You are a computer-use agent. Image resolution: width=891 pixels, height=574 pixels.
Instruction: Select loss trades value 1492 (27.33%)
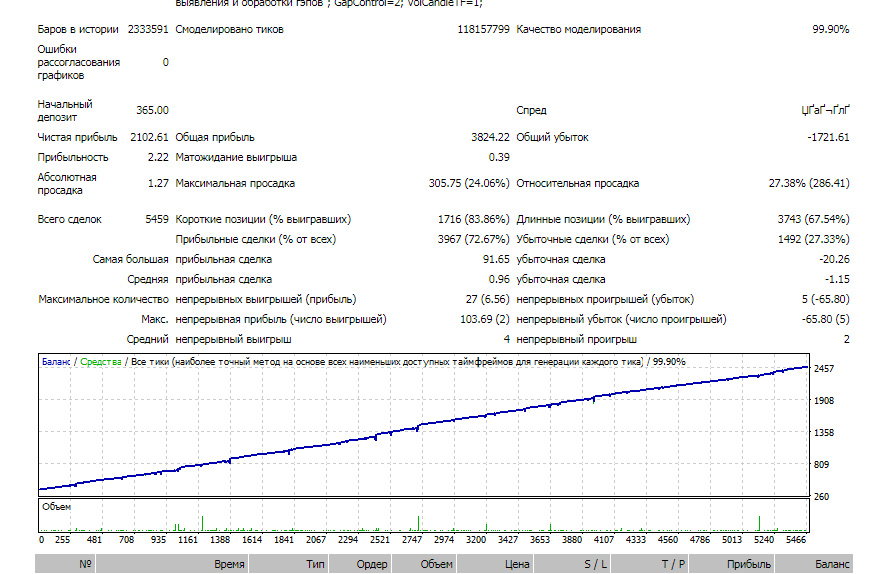pos(813,239)
